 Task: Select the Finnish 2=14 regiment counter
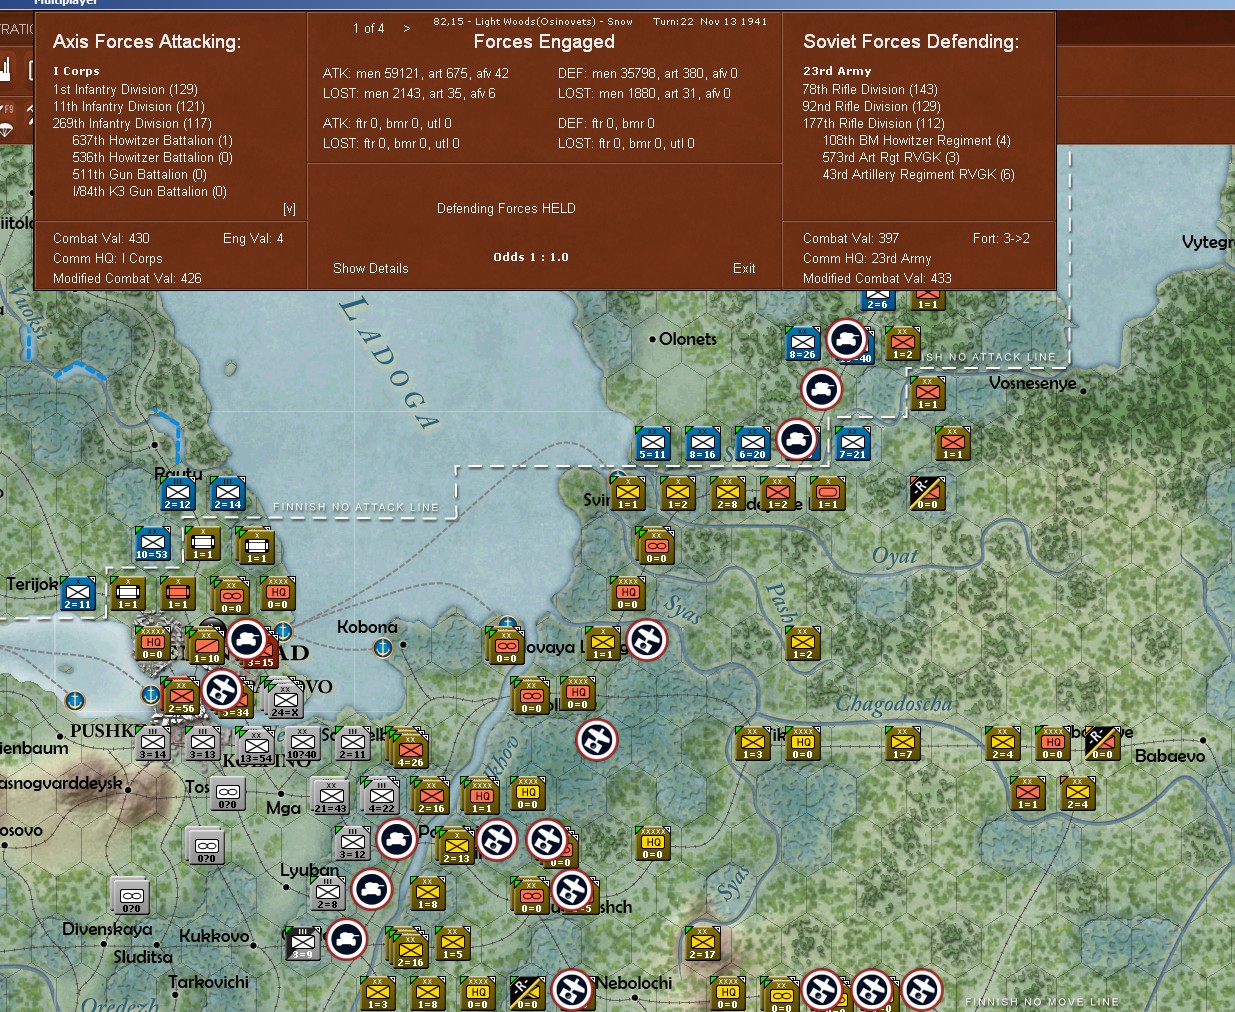[228, 494]
